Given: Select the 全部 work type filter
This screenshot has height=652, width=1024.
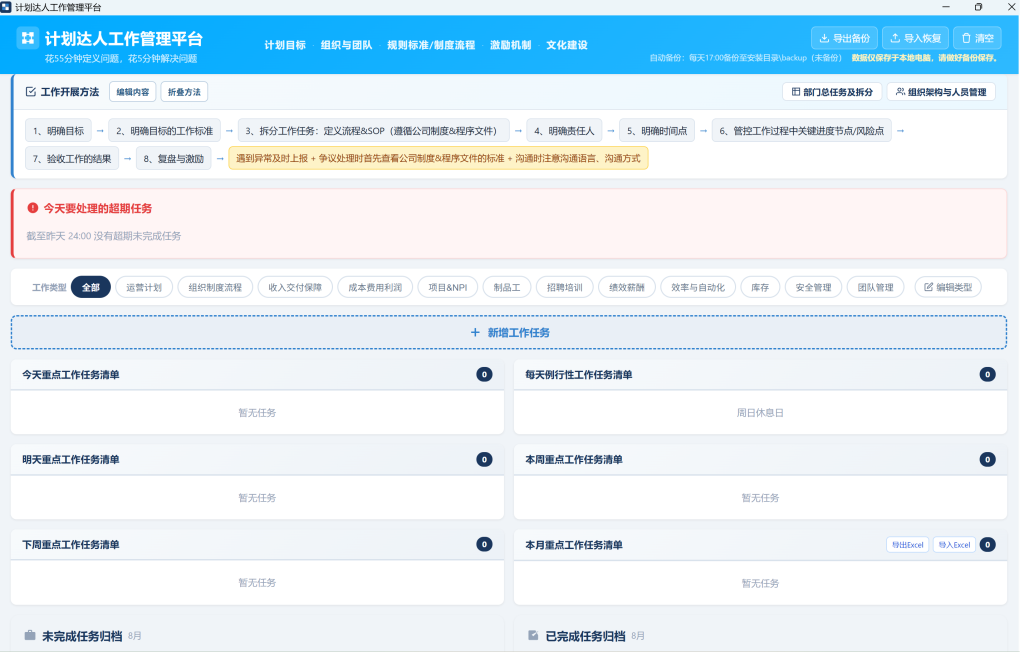Looking at the screenshot, I should pos(91,288).
